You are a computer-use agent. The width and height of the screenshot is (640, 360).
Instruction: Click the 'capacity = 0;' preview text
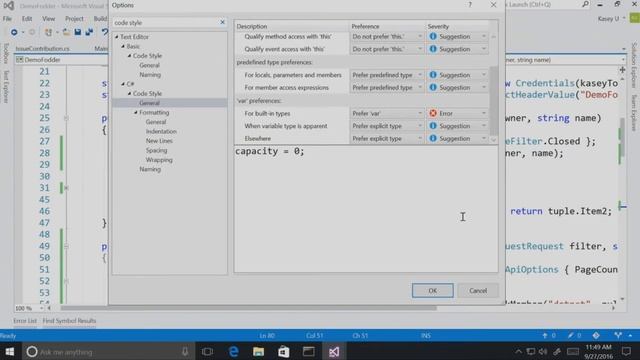pyautogui.click(x=269, y=151)
